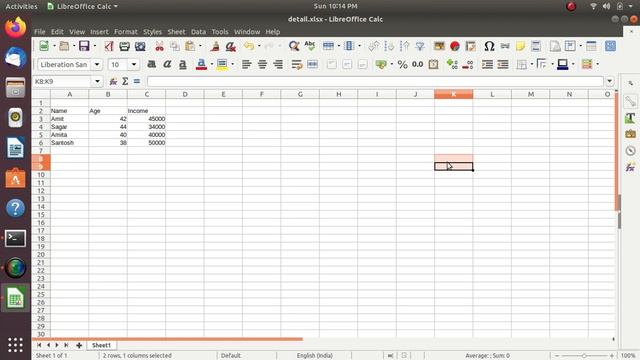Click the Print icon
640x360 pixels.
(x=124, y=46)
